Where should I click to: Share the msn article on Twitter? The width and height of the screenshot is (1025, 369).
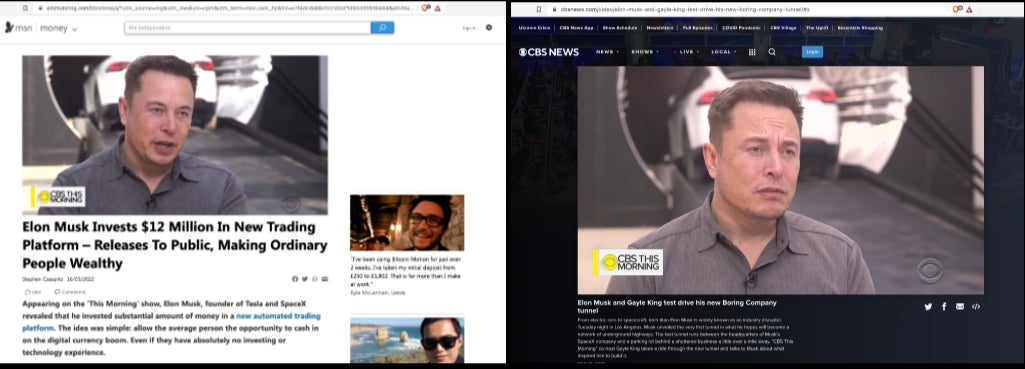(x=305, y=279)
